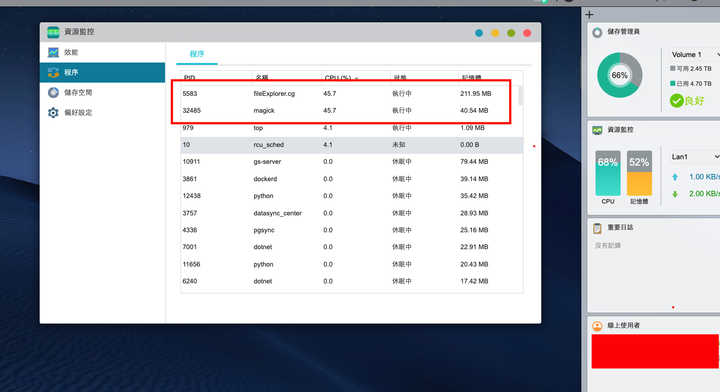The width and height of the screenshot is (720, 392).
Task: Click the 偏好設定 gear icon
Action: point(53,112)
